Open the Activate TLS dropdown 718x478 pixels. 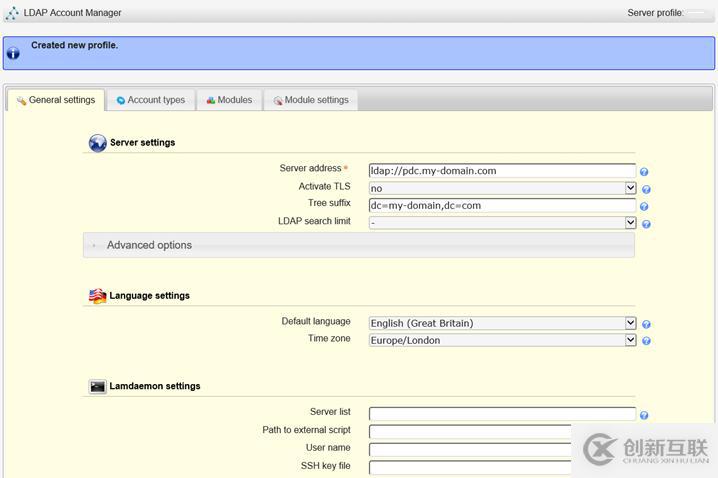(x=502, y=188)
